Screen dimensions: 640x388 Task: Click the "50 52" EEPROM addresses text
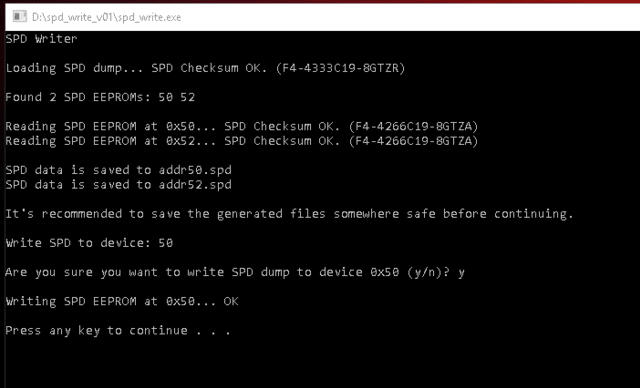[x=177, y=97]
